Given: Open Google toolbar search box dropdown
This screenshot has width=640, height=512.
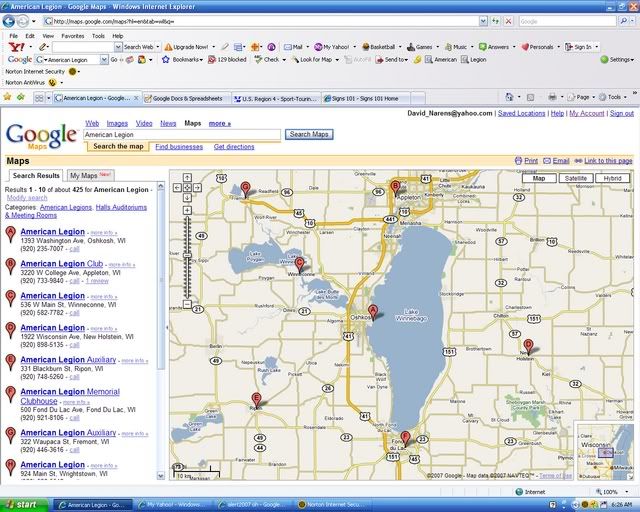Looking at the screenshot, I should tap(104, 60).
